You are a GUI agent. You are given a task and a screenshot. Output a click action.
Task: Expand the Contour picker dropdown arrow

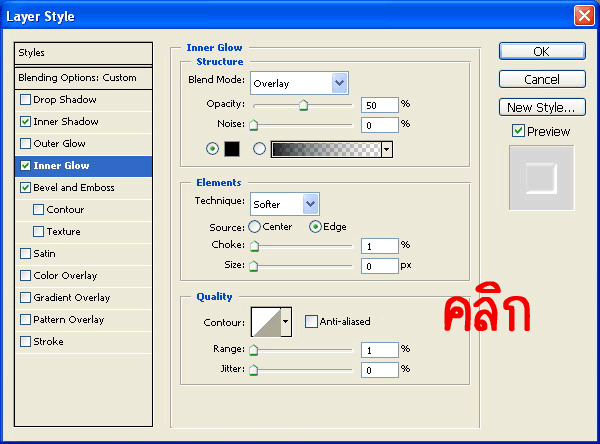(286, 322)
